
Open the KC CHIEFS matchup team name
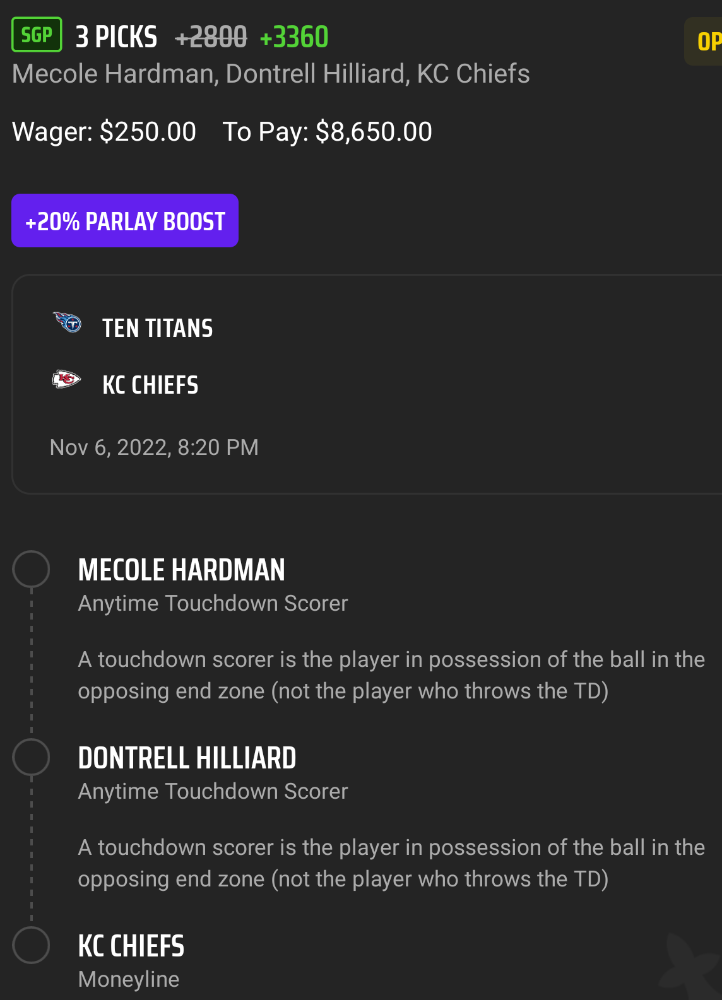pyautogui.click(x=151, y=385)
